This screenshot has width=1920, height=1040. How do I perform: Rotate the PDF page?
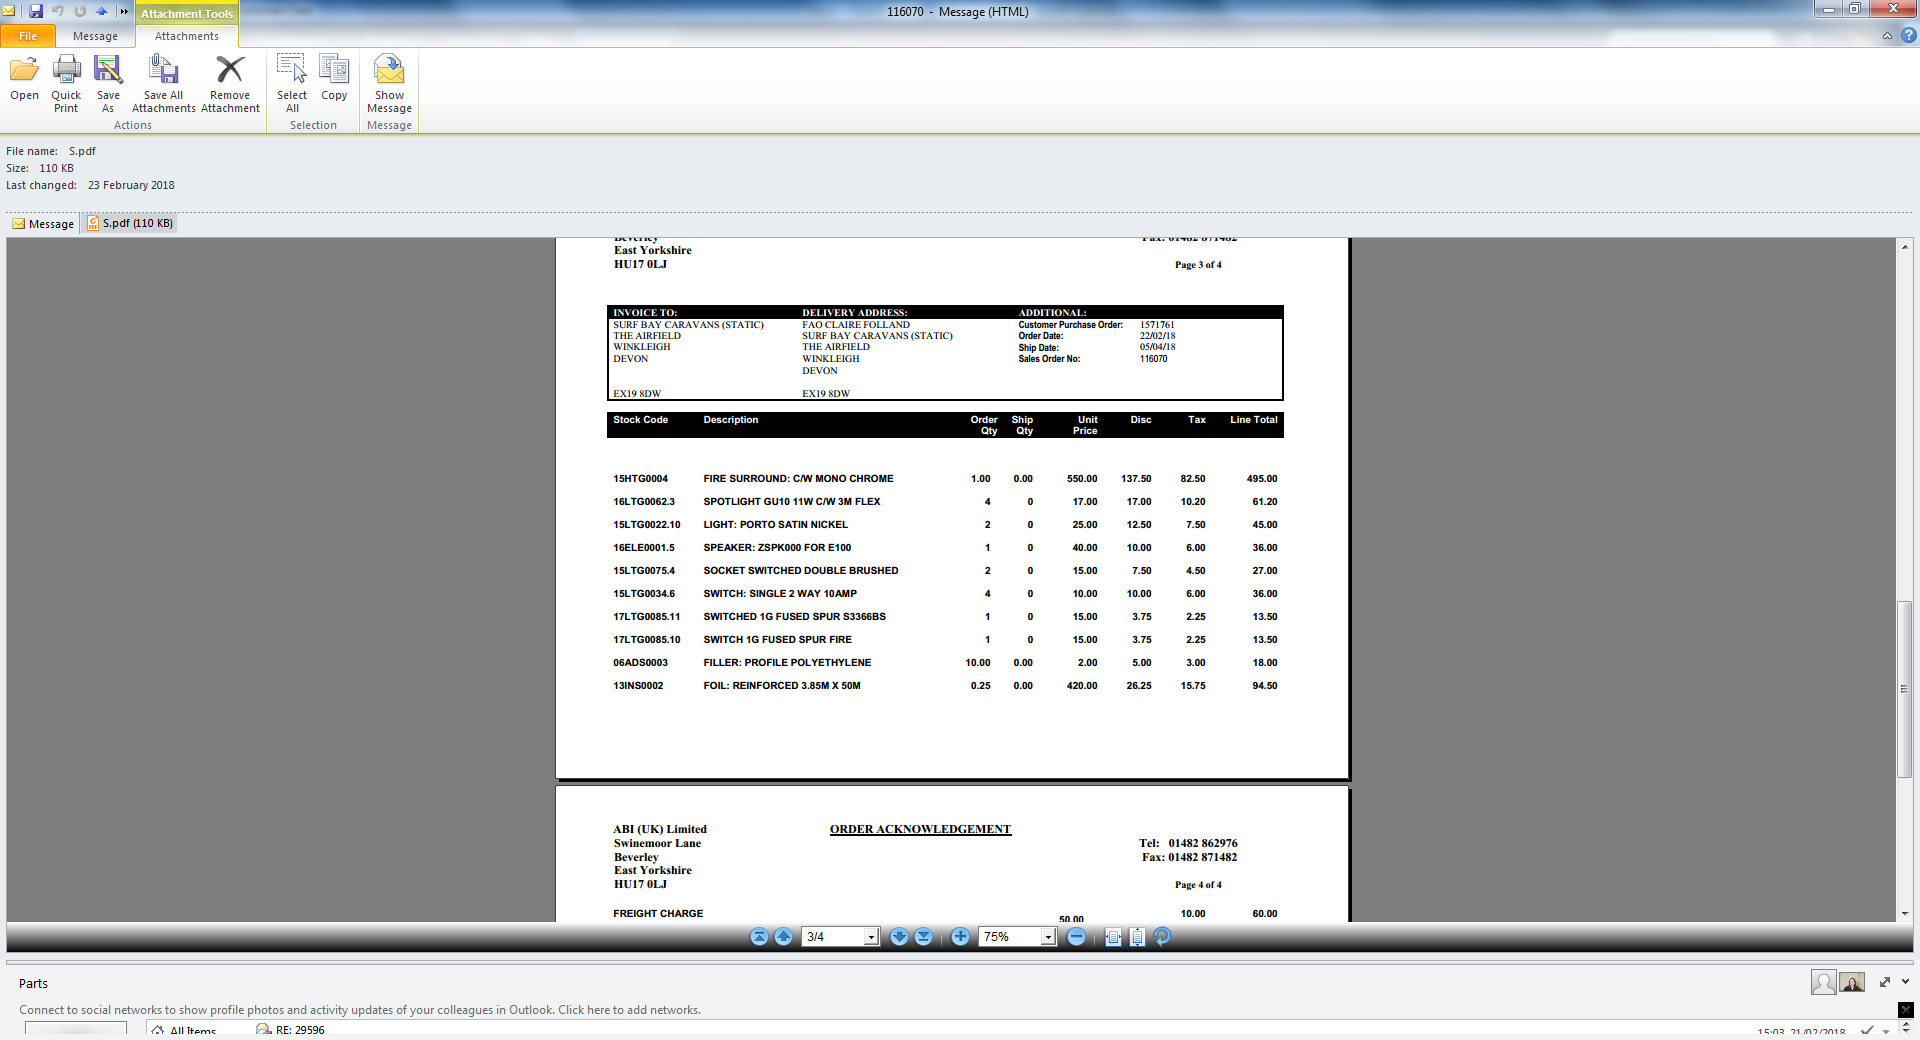1162,937
